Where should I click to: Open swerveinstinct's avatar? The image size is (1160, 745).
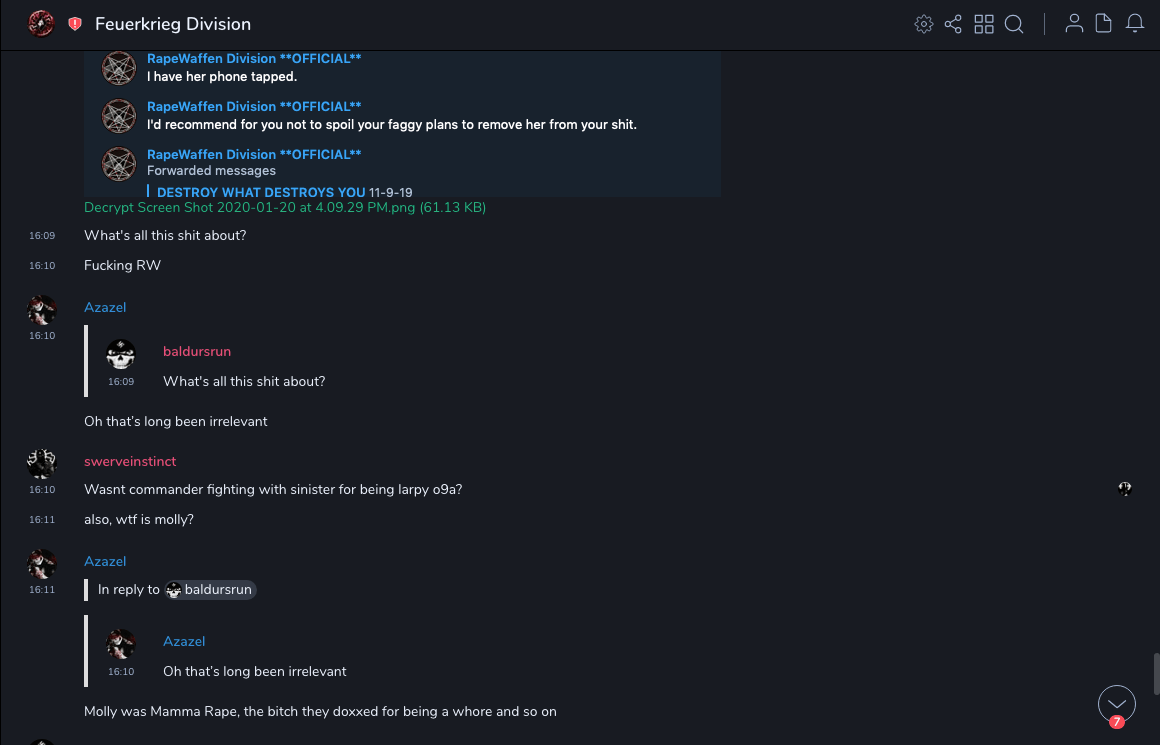42,464
